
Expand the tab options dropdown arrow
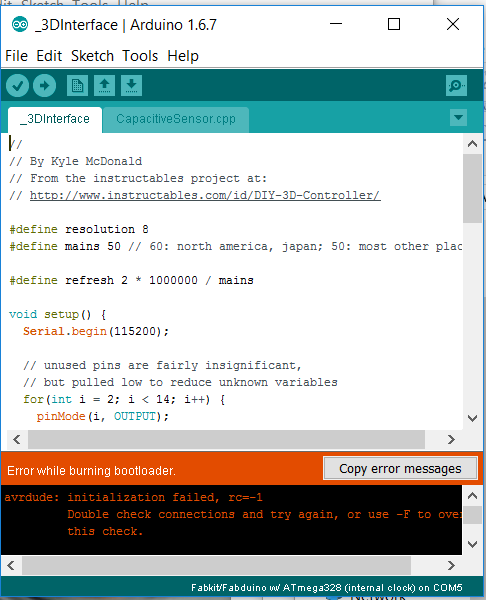click(458, 117)
